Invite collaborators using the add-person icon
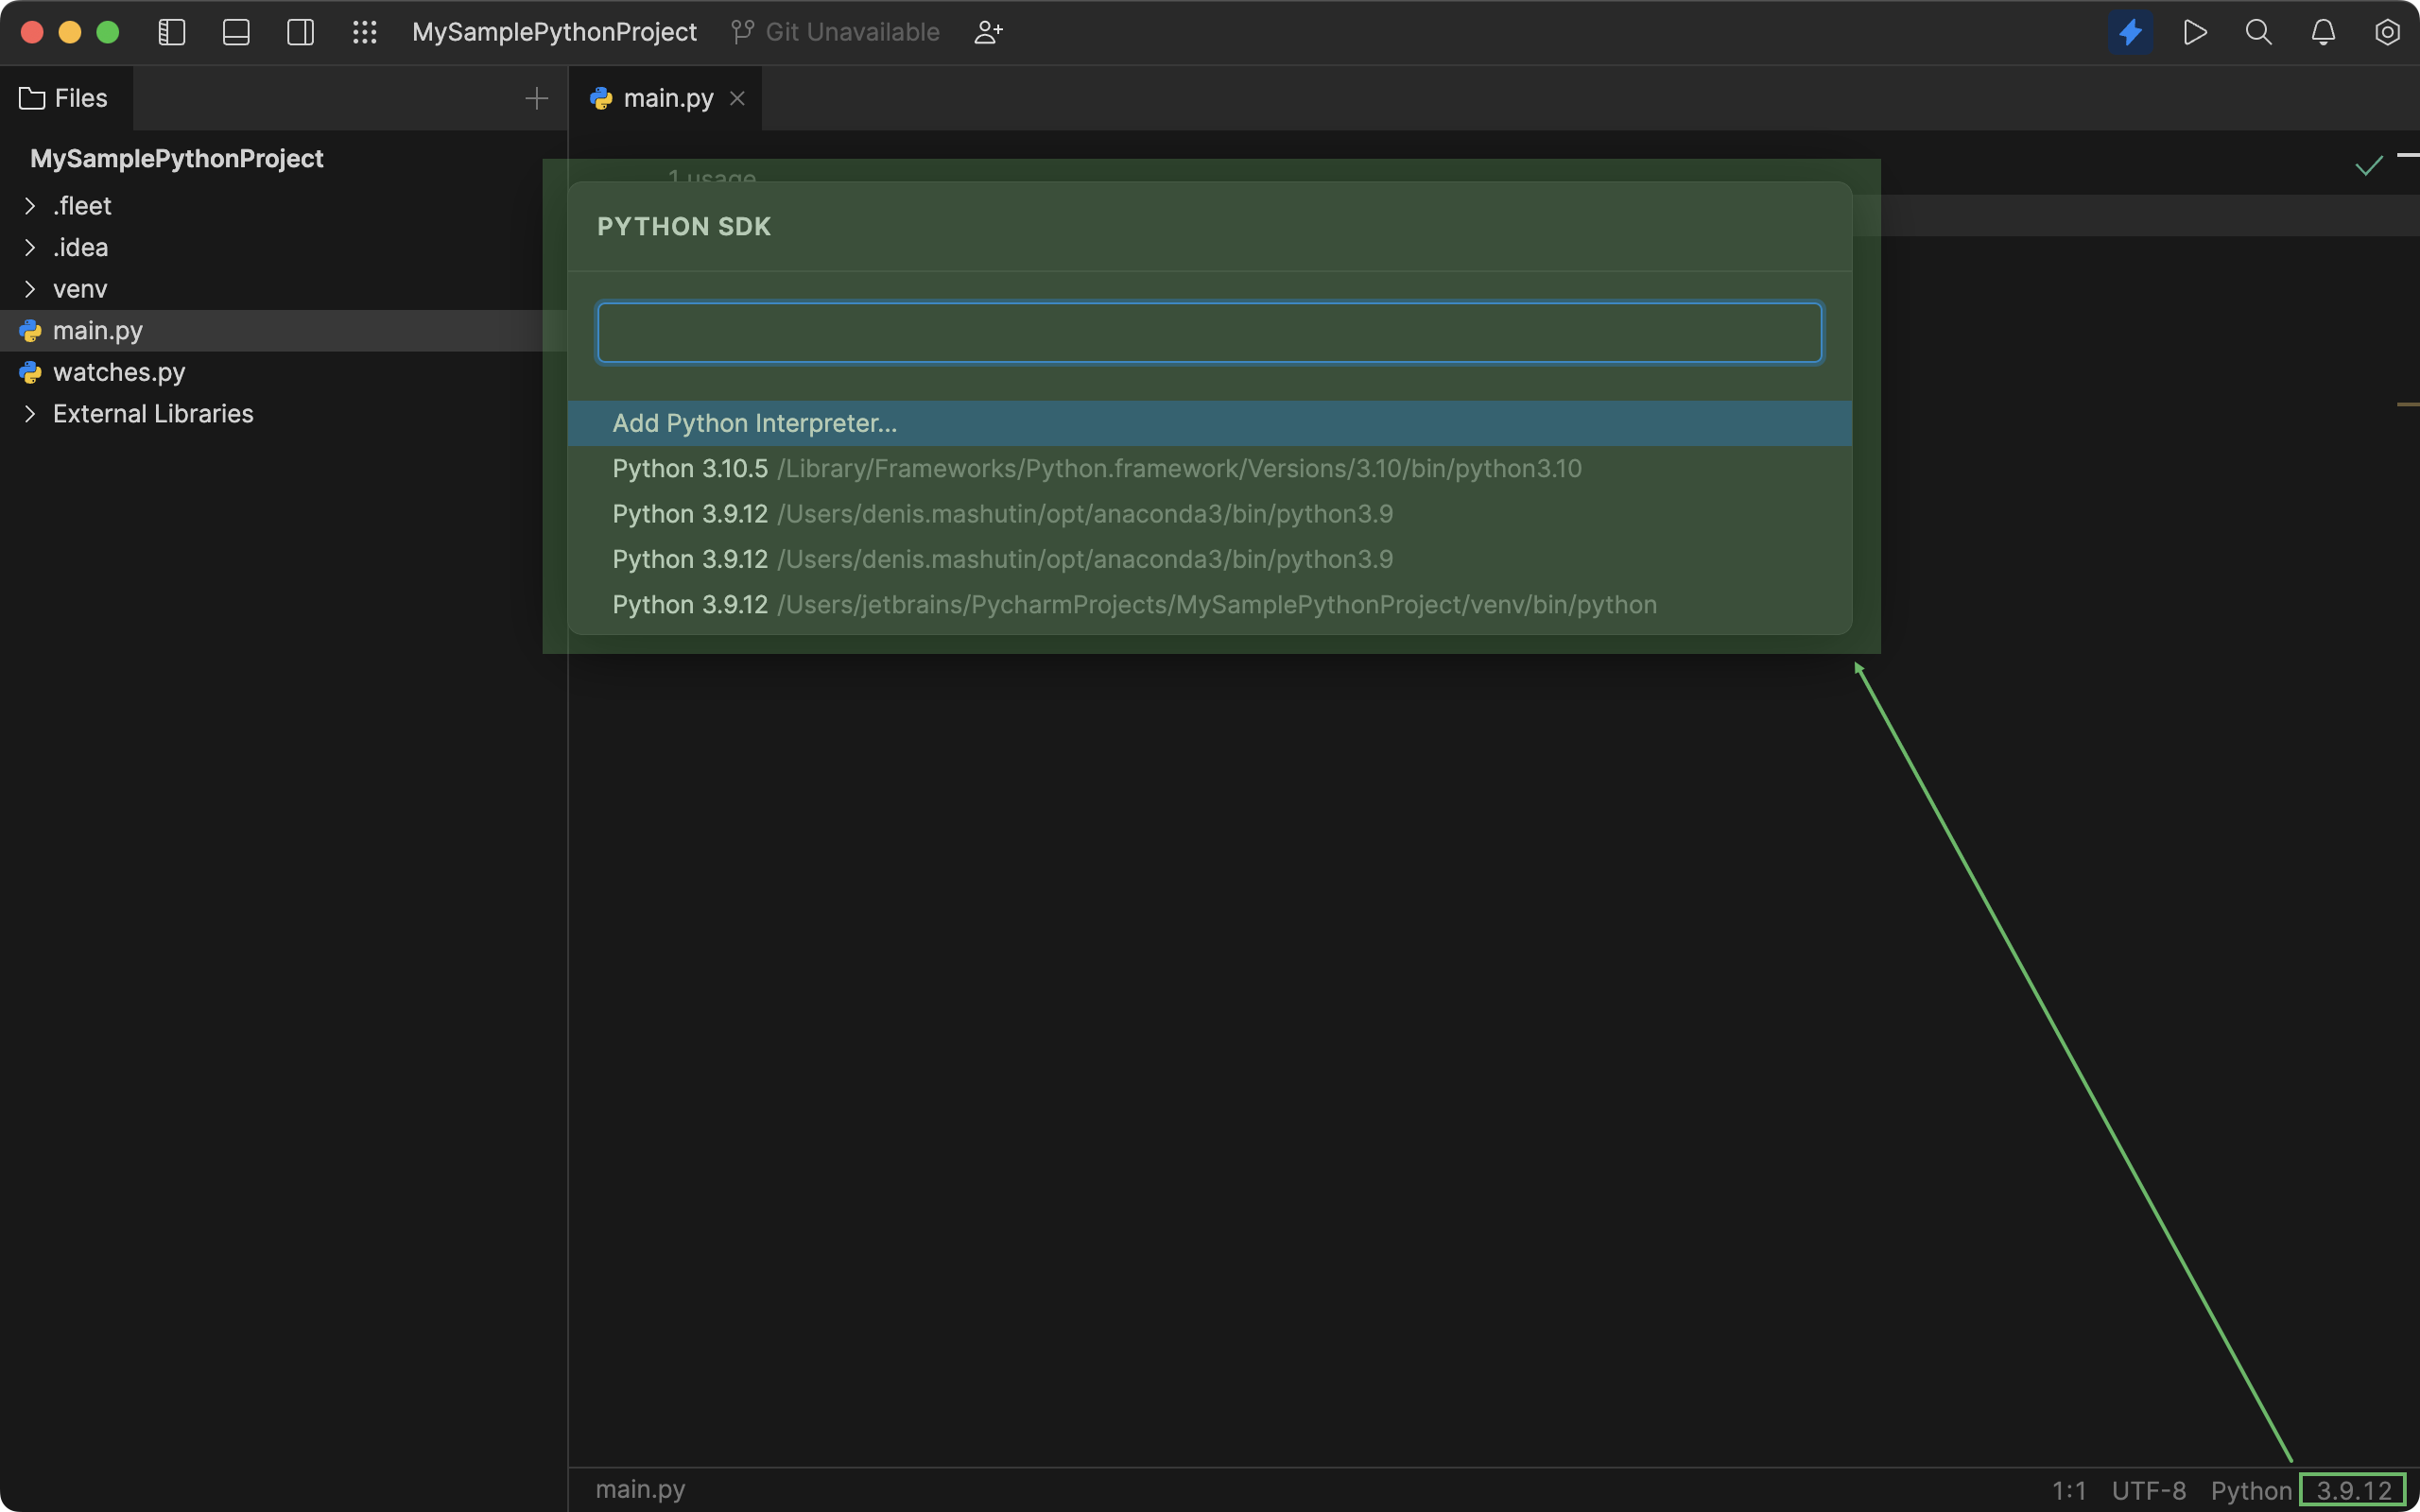Image resolution: width=2420 pixels, height=1512 pixels. point(988,31)
